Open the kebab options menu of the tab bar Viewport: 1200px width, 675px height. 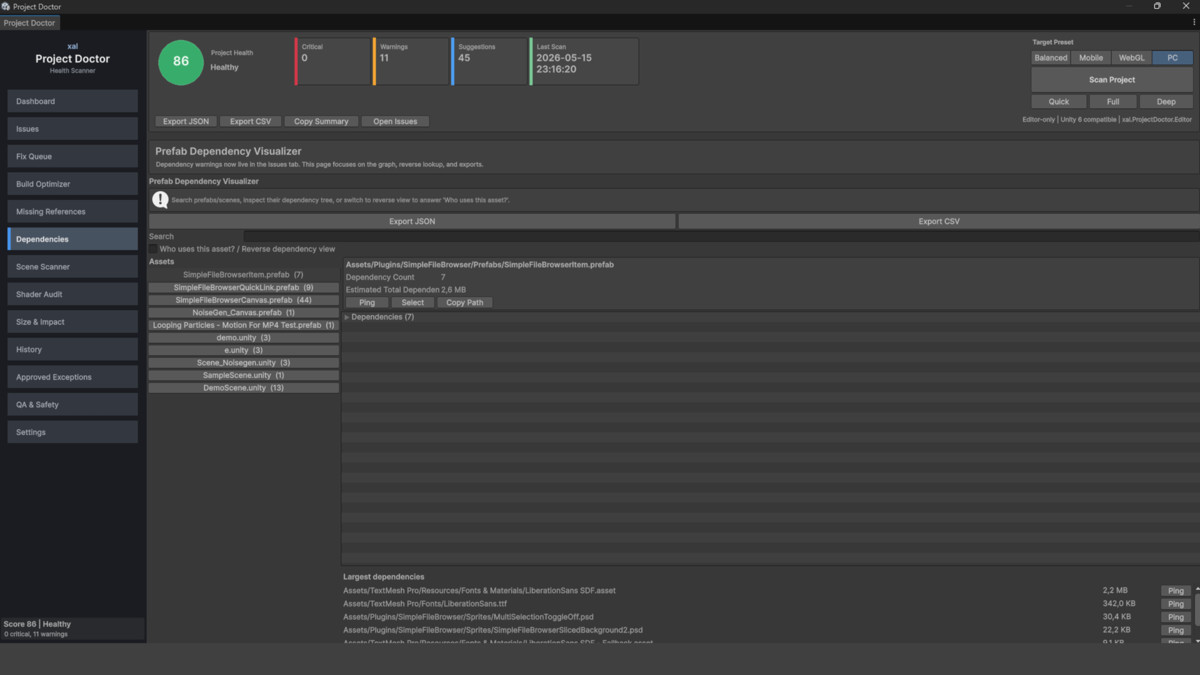pos(1194,22)
